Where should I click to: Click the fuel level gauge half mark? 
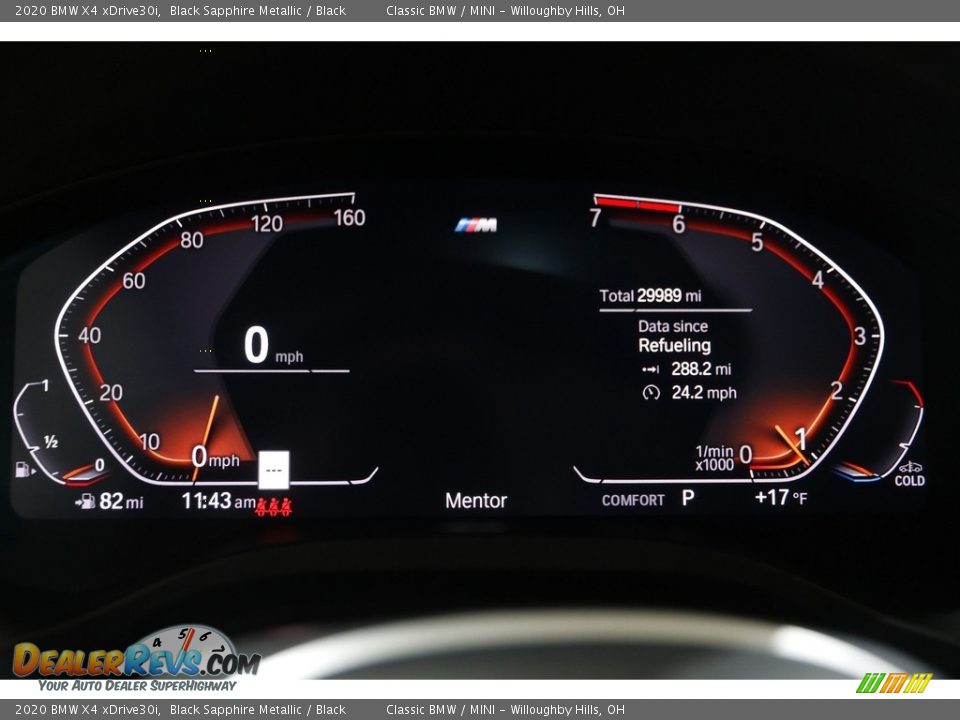(x=51, y=441)
